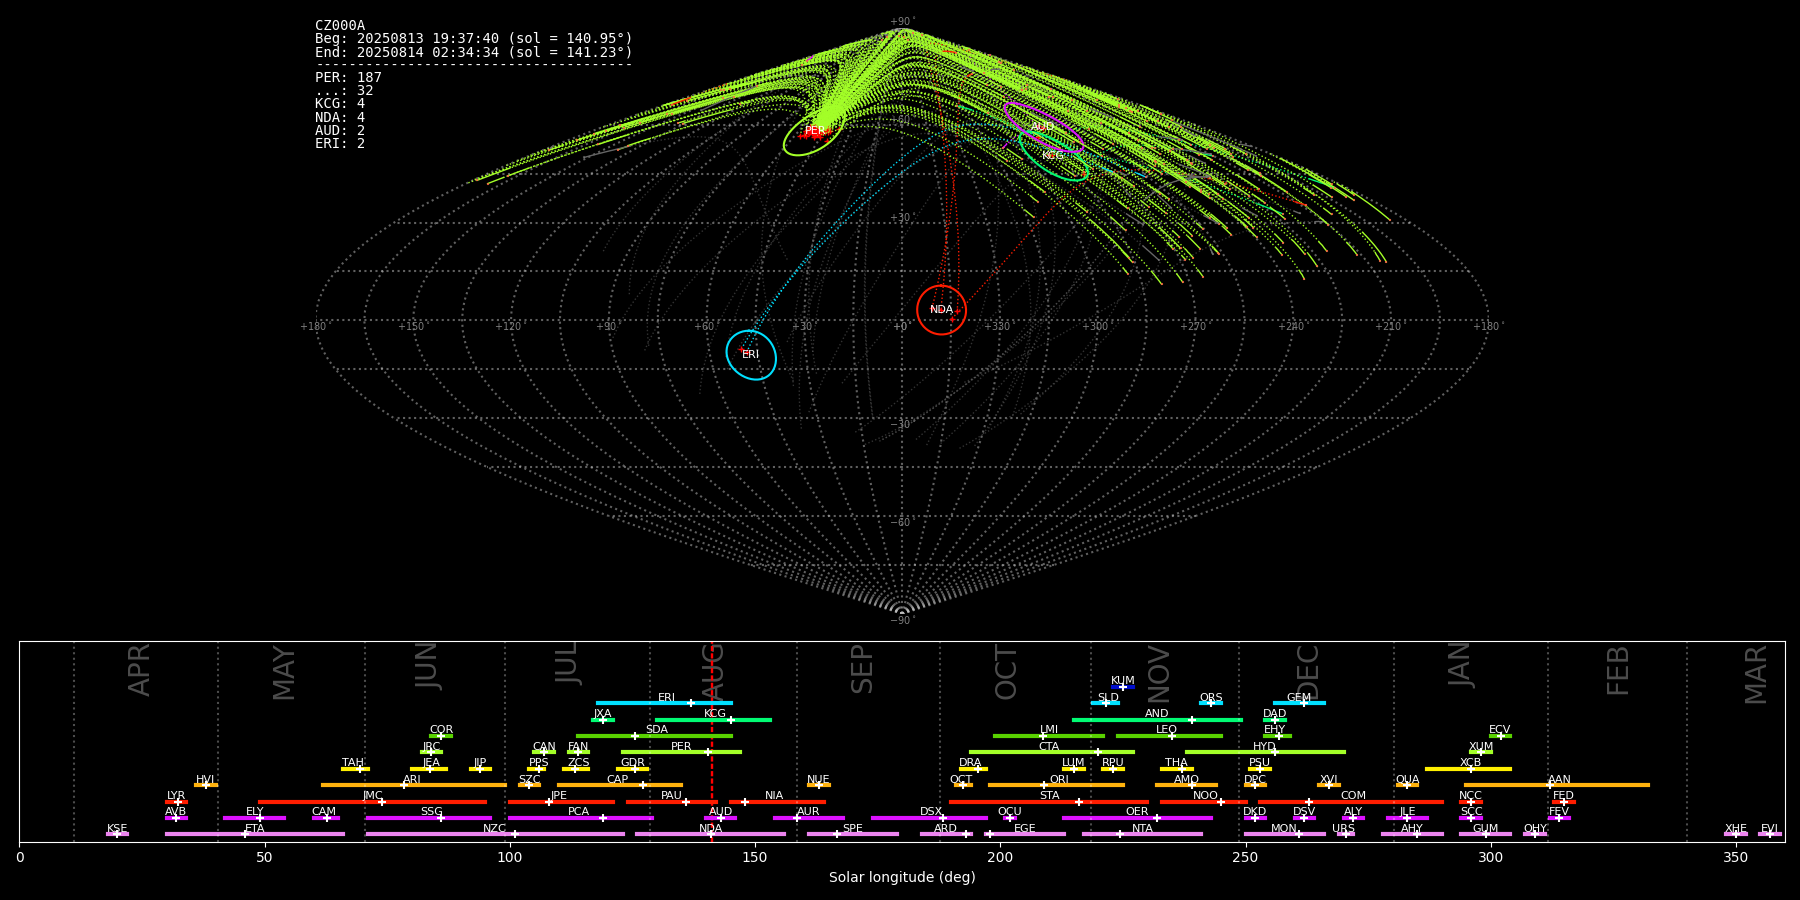Click the DEC month label in timeline
The height and width of the screenshot is (900, 1800).
point(1308,672)
